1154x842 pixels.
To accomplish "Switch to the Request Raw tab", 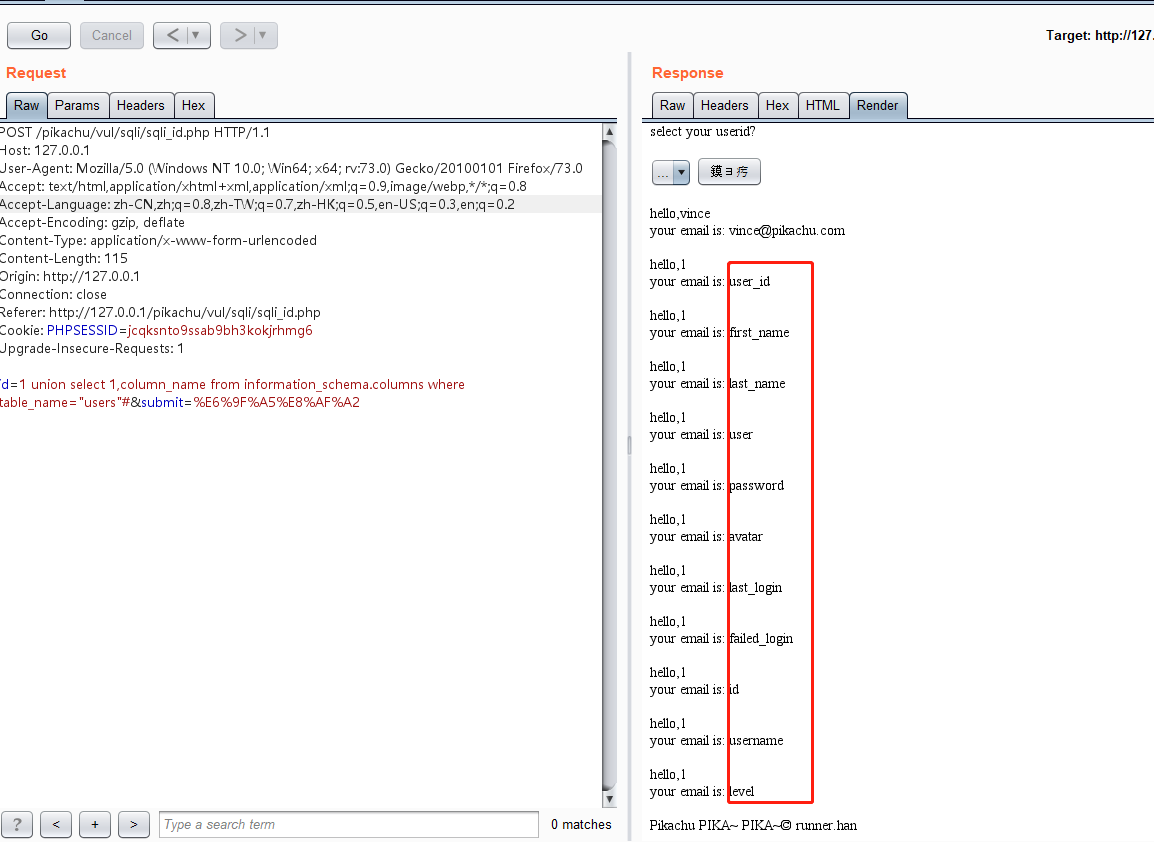I will [26, 105].
